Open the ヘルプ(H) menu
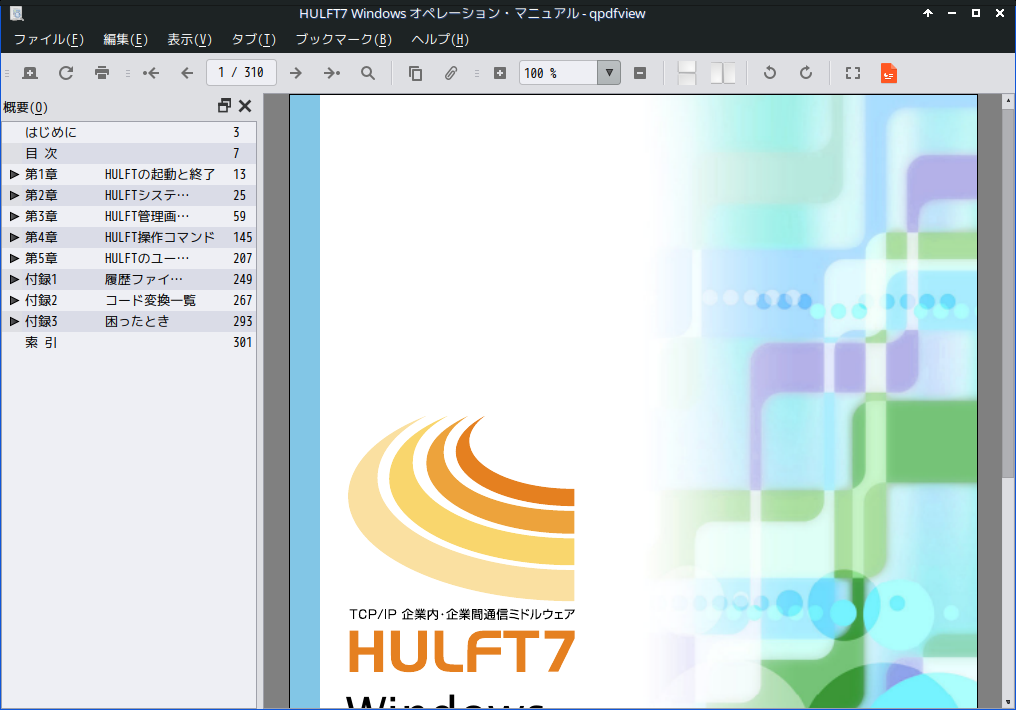The width and height of the screenshot is (1016, 710). [x=440, y=40]
